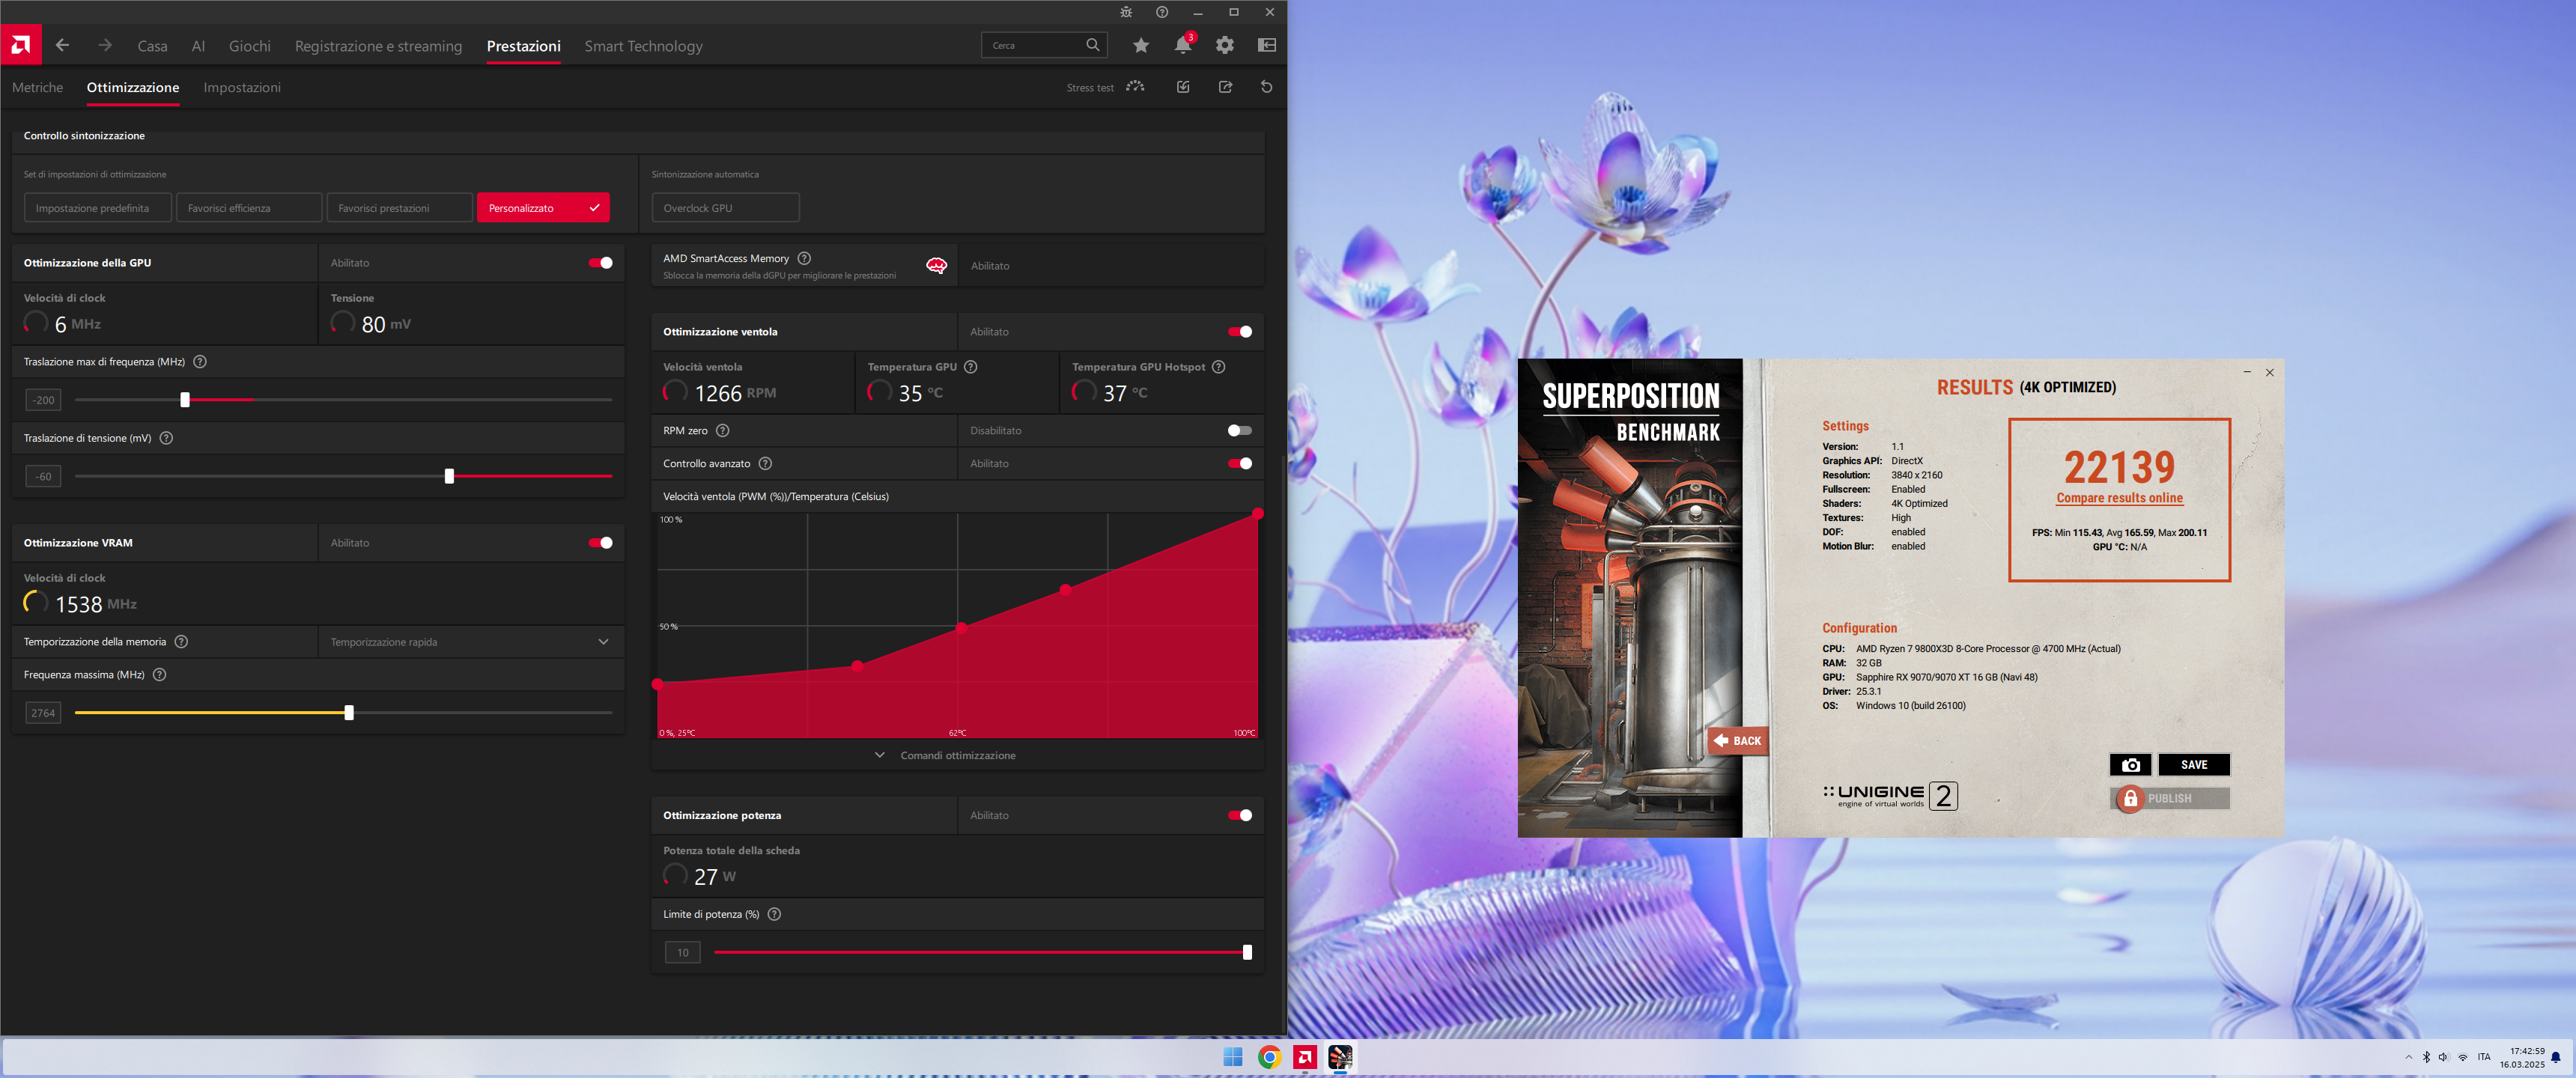Open help for RPM zero

pos(723,431)
